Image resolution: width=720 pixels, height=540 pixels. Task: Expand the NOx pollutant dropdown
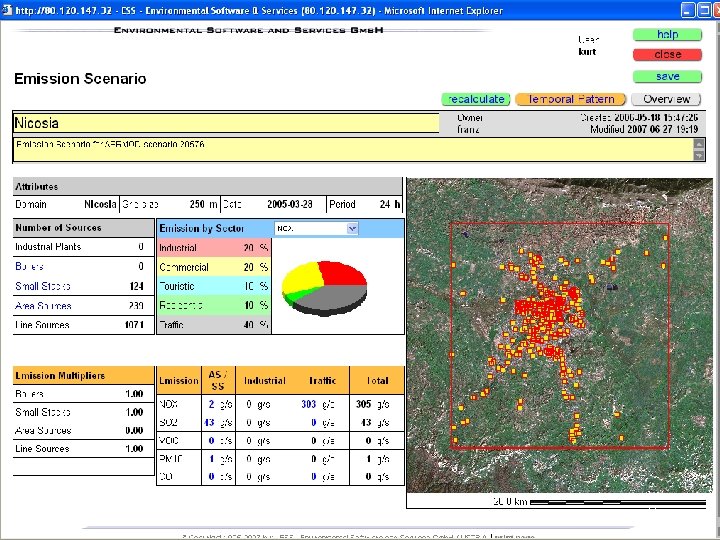pyautogui.click(x=352, y=228)
